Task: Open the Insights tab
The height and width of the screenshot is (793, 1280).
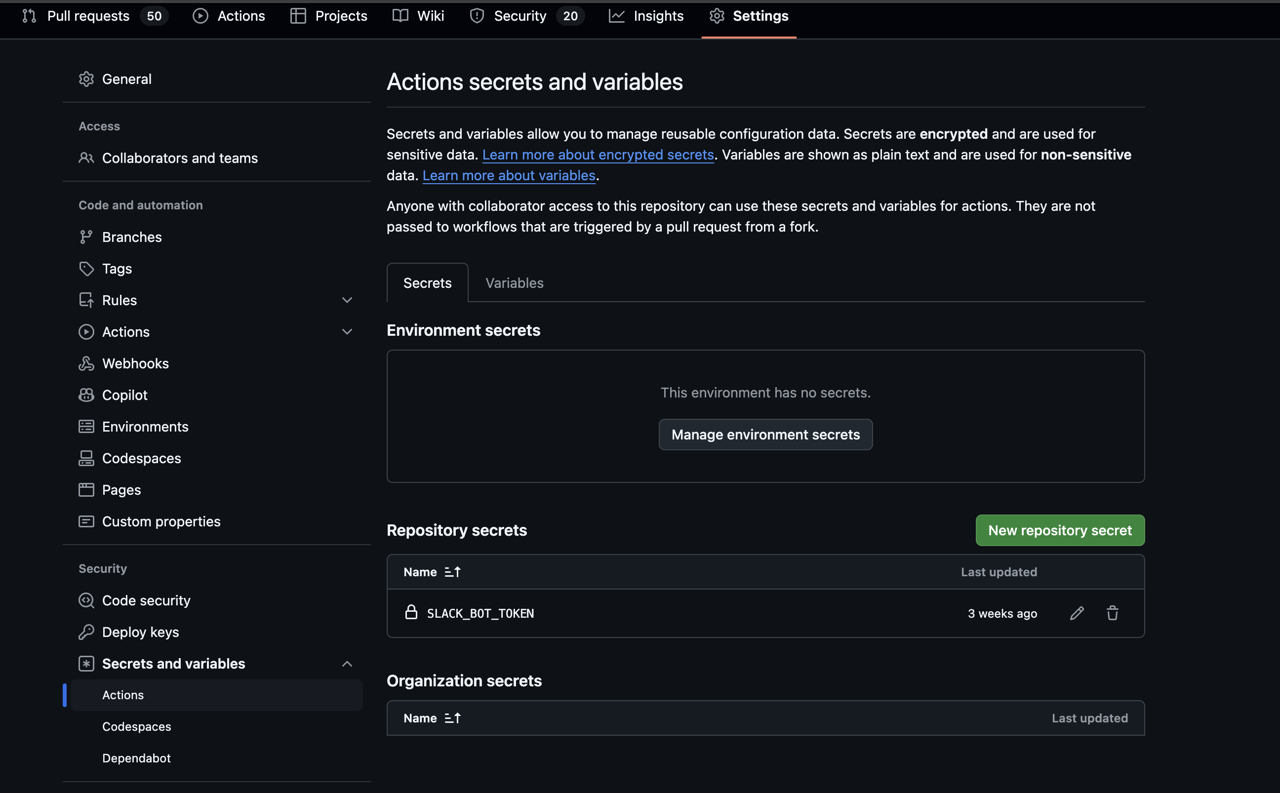Action: [x=647, y=16]
